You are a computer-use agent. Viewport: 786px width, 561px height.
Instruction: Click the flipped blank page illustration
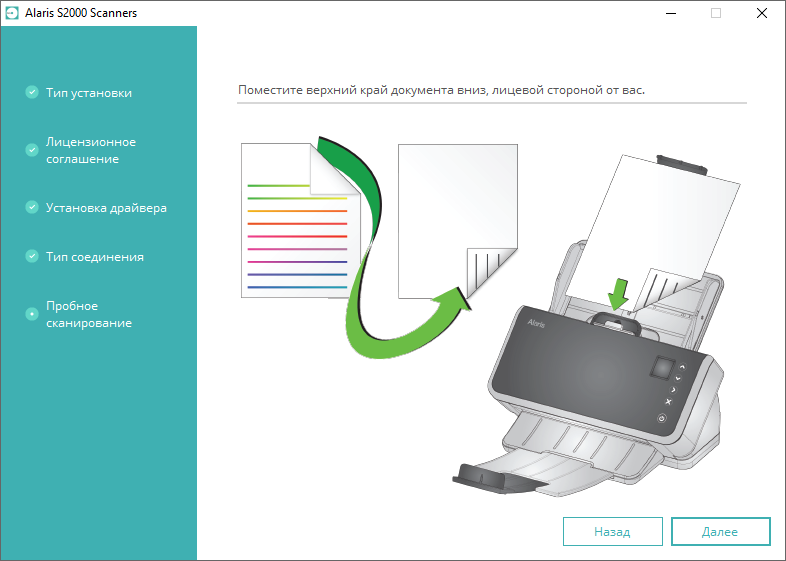tap(458, 222)
